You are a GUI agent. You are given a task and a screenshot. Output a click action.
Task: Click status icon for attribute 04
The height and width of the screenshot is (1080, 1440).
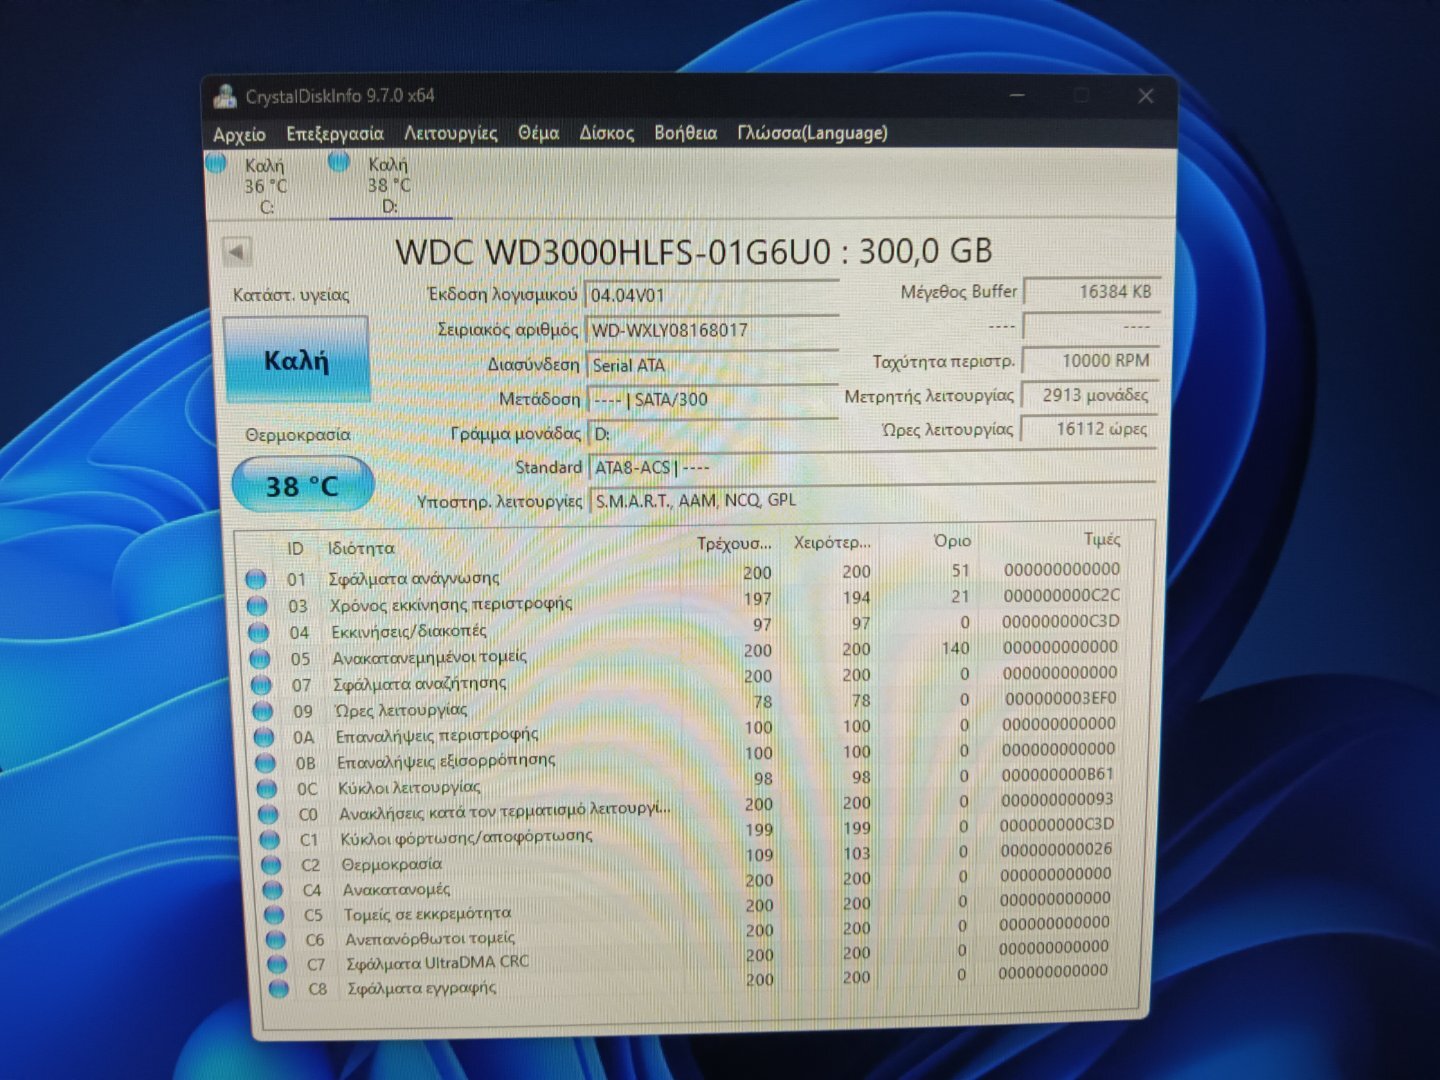click(258, 632)
